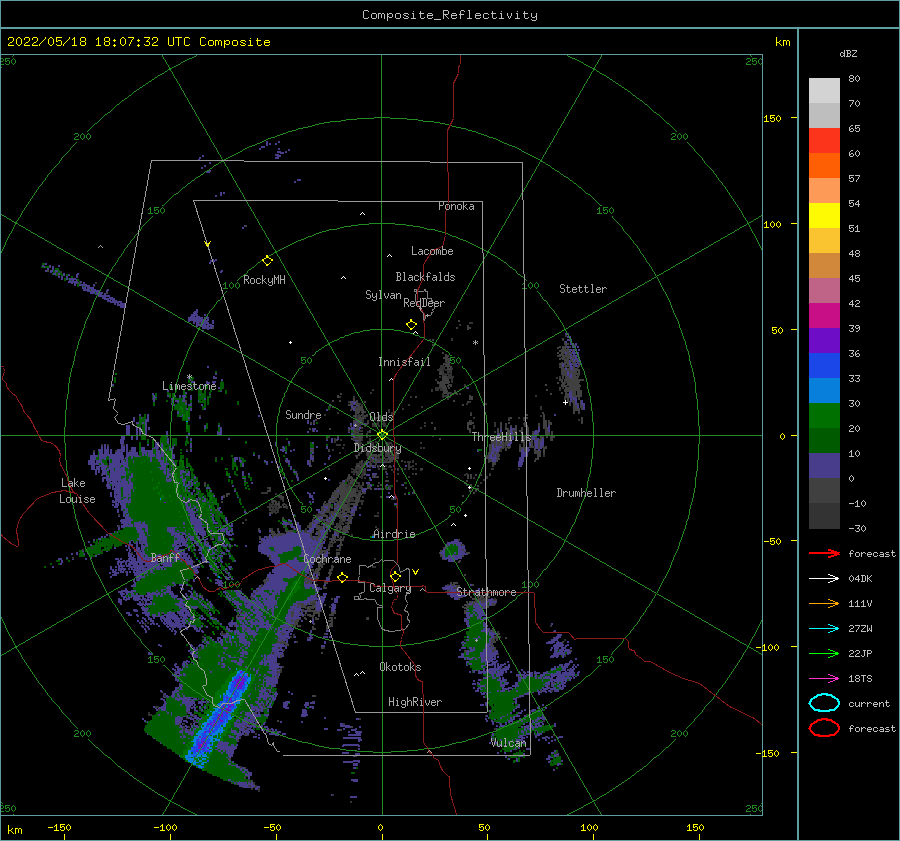Screen dimensions: 900x841
Task: Click the bright green 30 dBZ swatch
Action: (824, 416)
